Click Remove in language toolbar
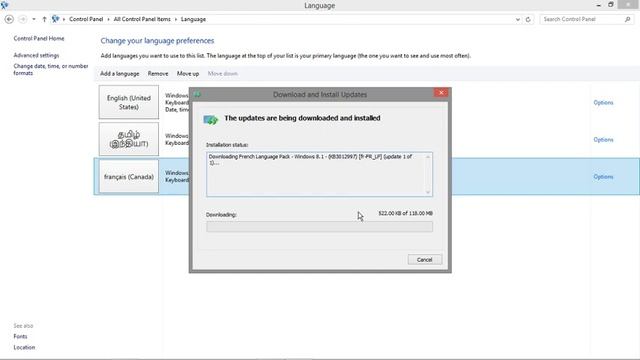 [158, 73]
